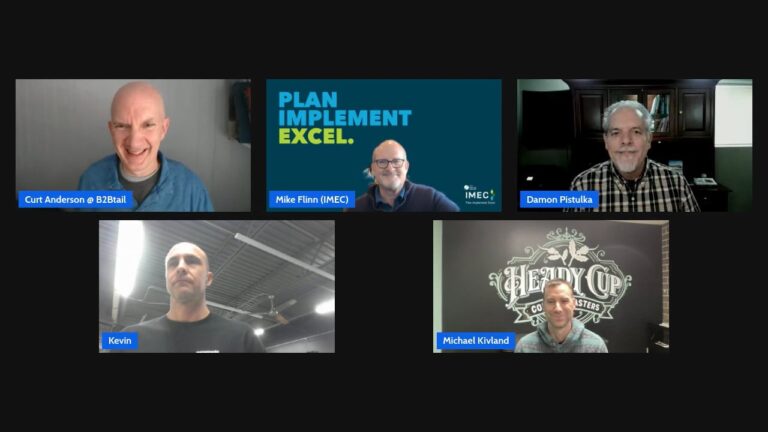Select the Mike Flinn (IMEC) name label
The height and width of the screenshot is (432, 768).
point(312,199)
